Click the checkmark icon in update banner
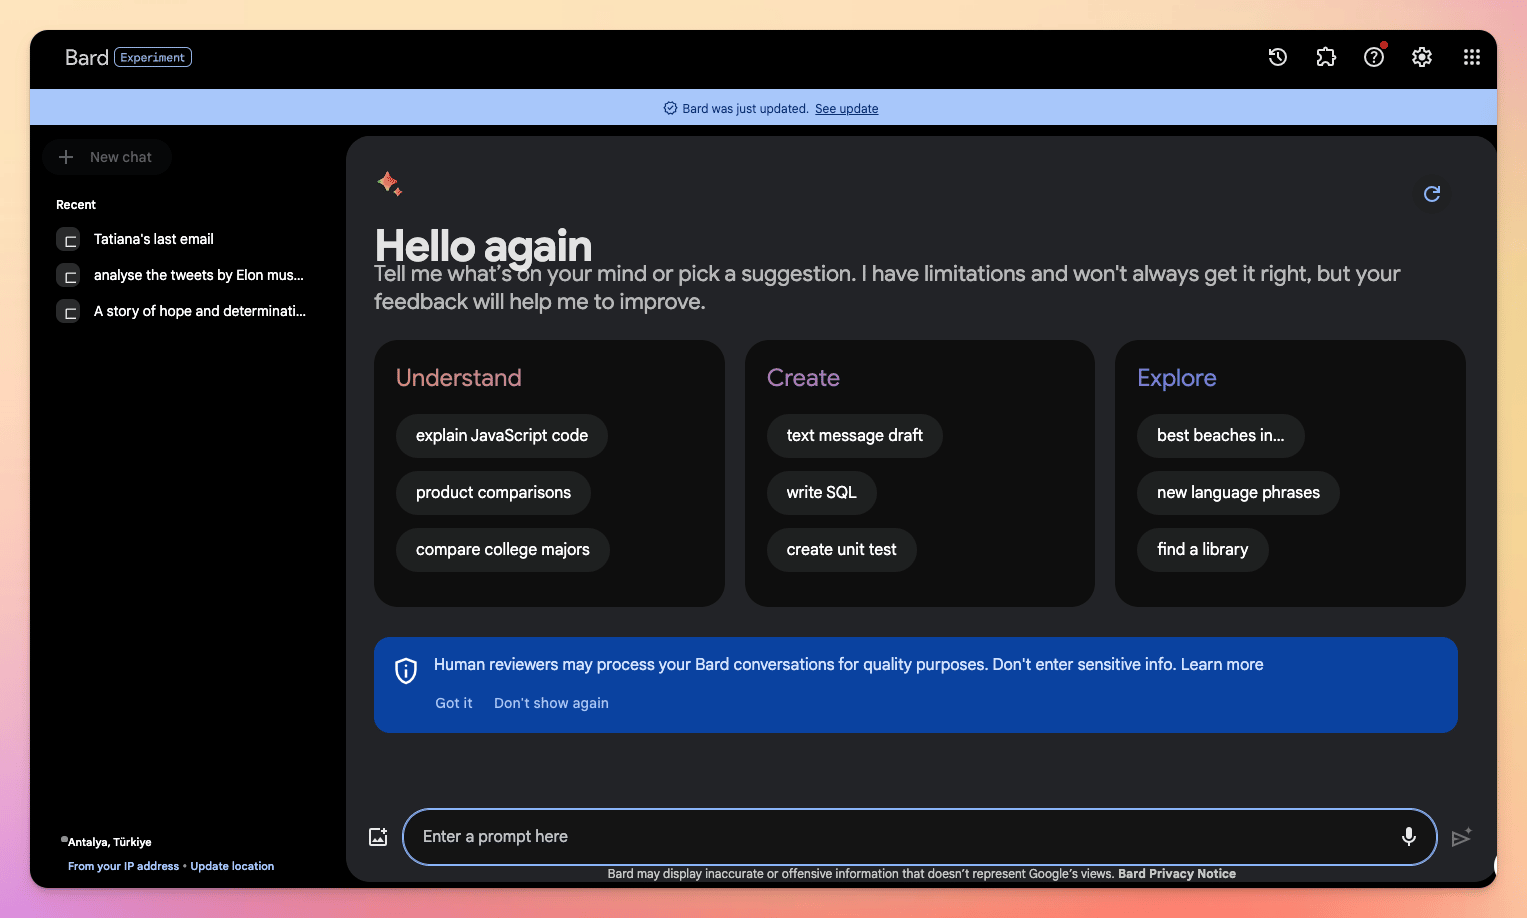 (670, 108)
